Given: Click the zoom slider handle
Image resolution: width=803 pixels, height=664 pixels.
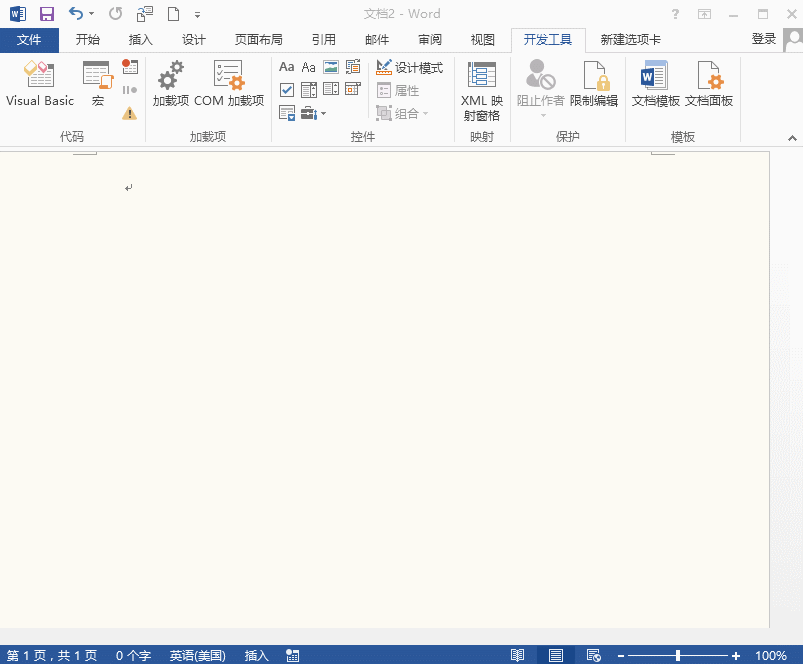Looking at the screenshot, I should coord(678,655).
